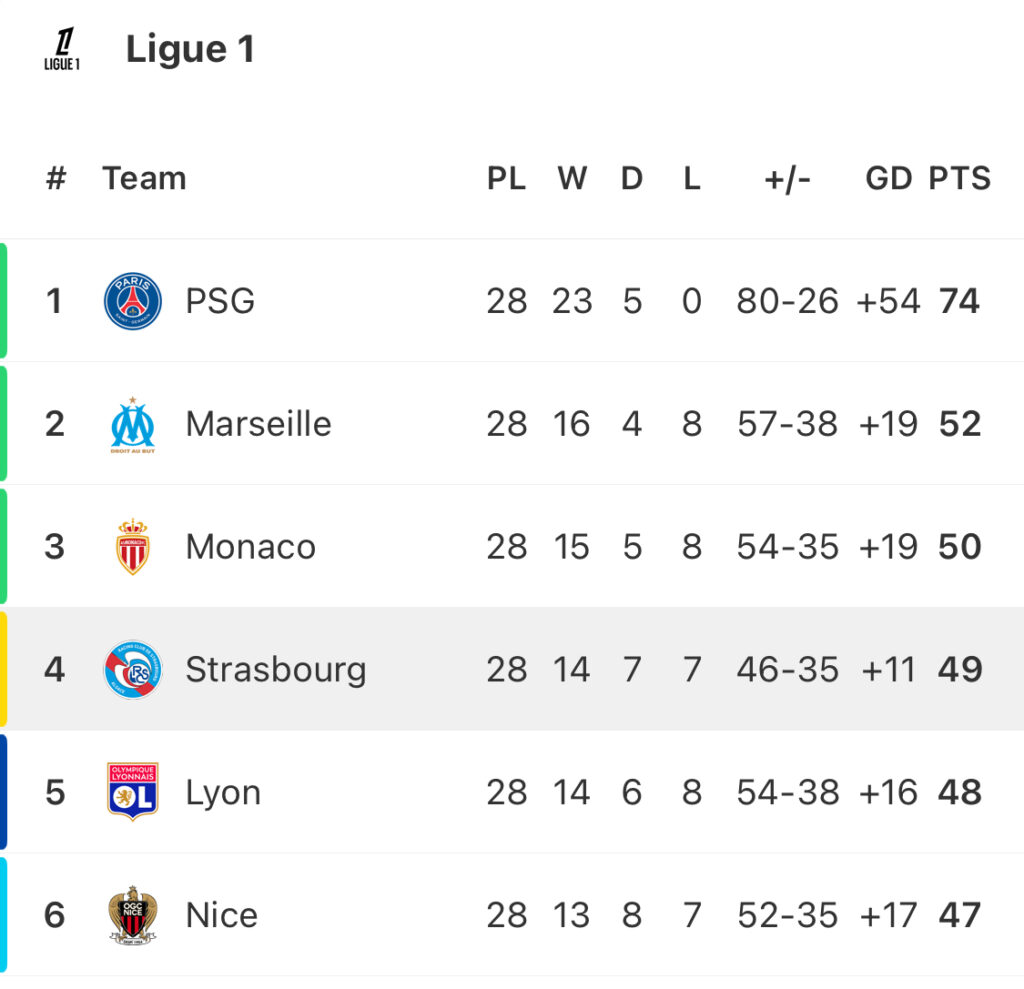The image size is (1024, 989).
Task: Tap the Monaco club badge
Action: [x=133, y=547]
